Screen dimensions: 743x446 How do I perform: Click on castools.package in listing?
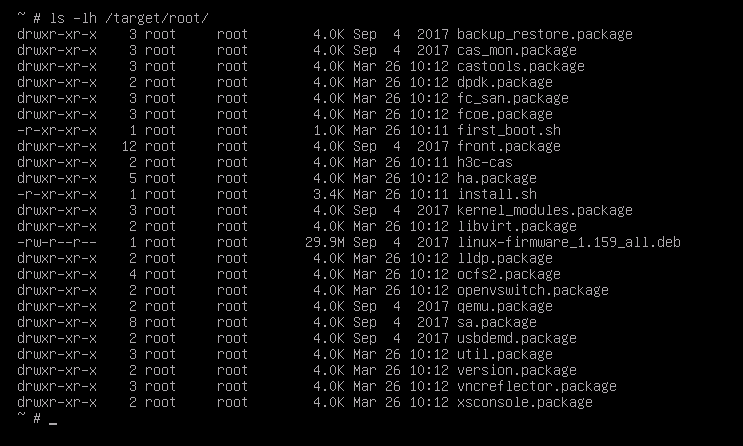coord(520,66)
